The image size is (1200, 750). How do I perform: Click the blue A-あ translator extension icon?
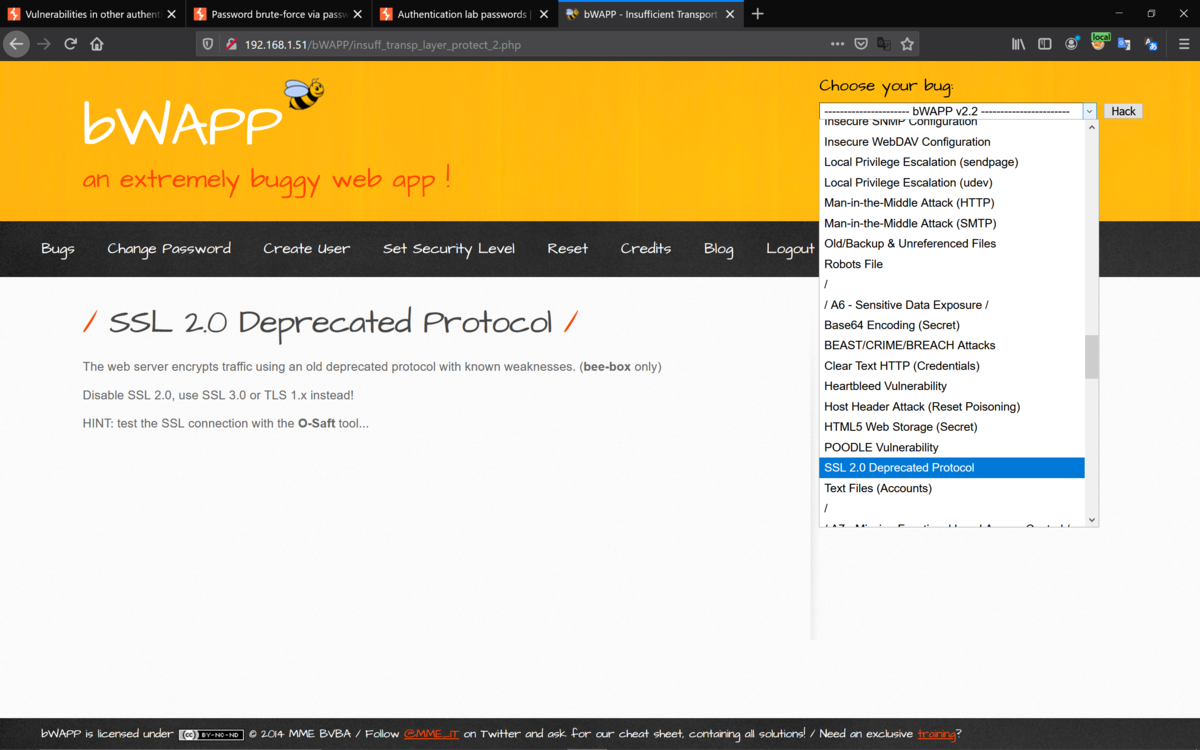coord(1151,44)
